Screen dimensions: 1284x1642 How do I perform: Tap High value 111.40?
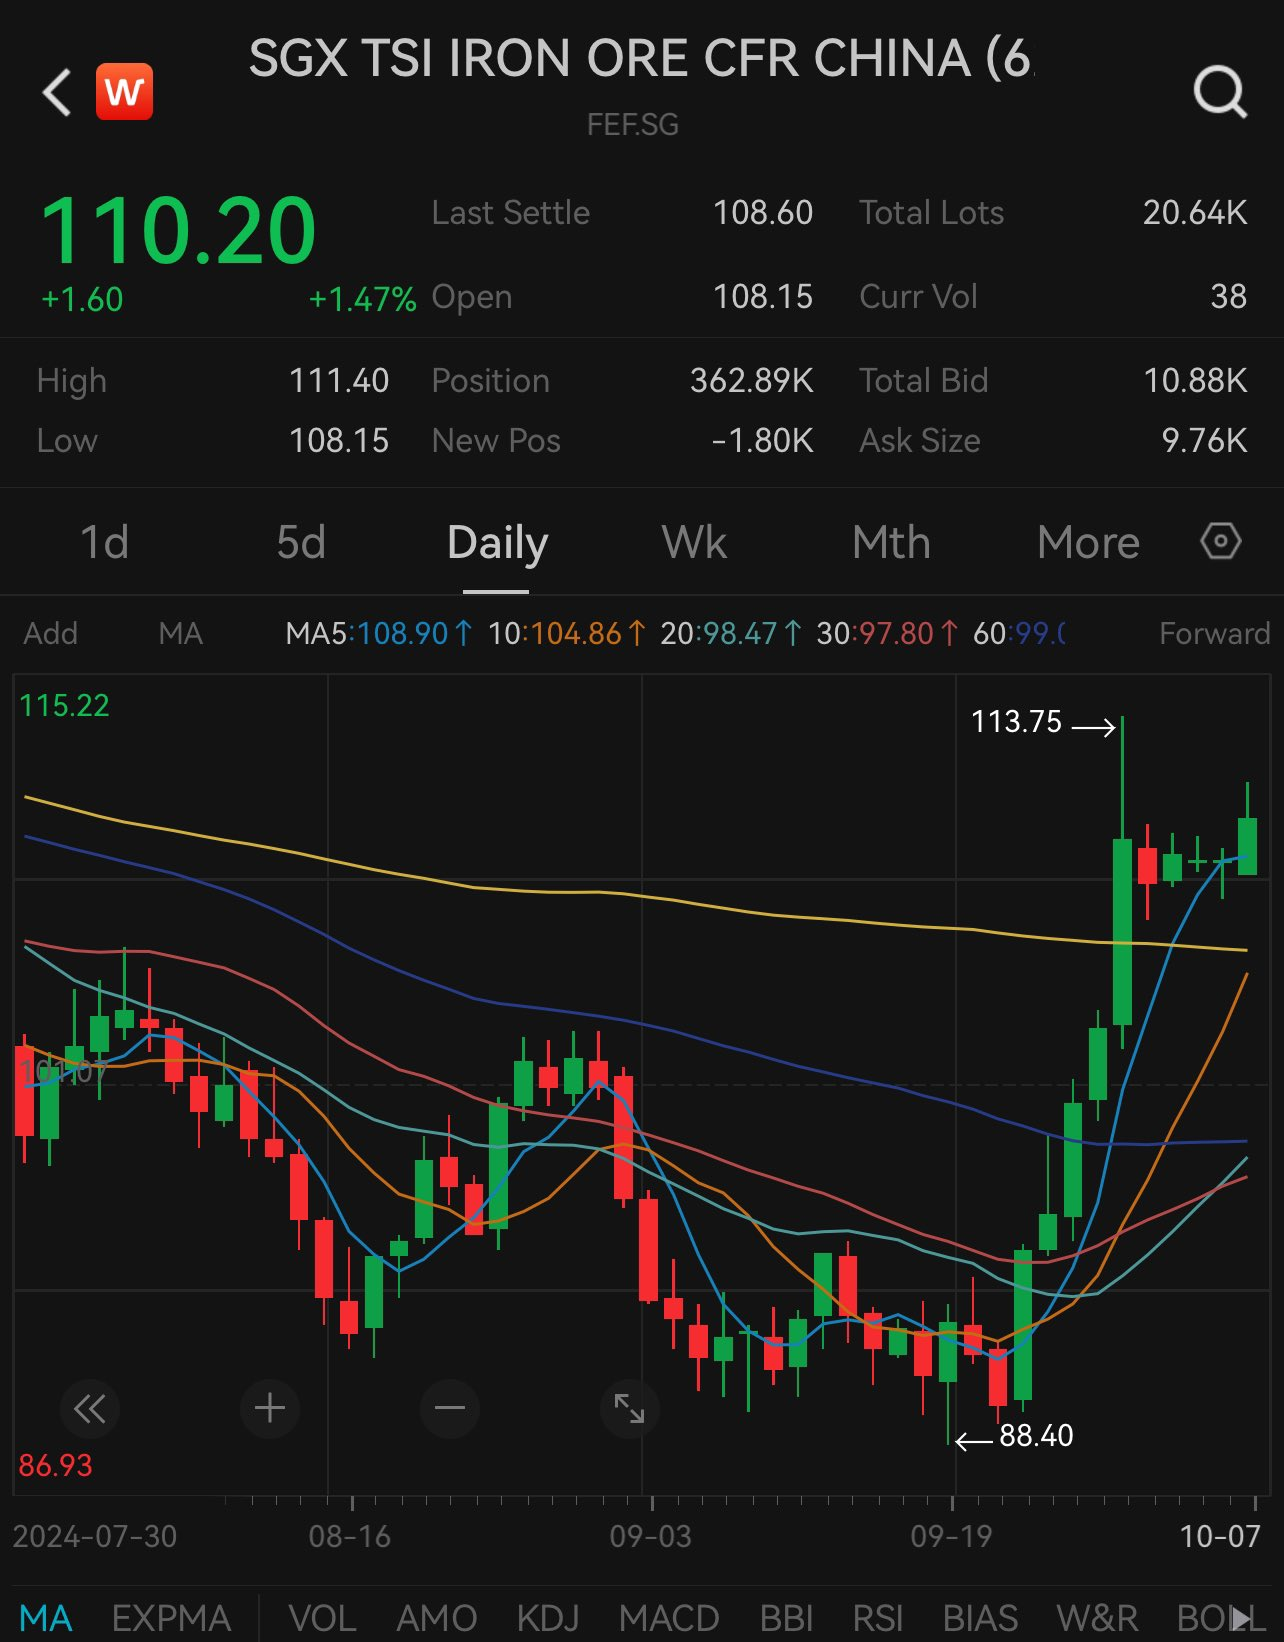[x=338, y=381]
